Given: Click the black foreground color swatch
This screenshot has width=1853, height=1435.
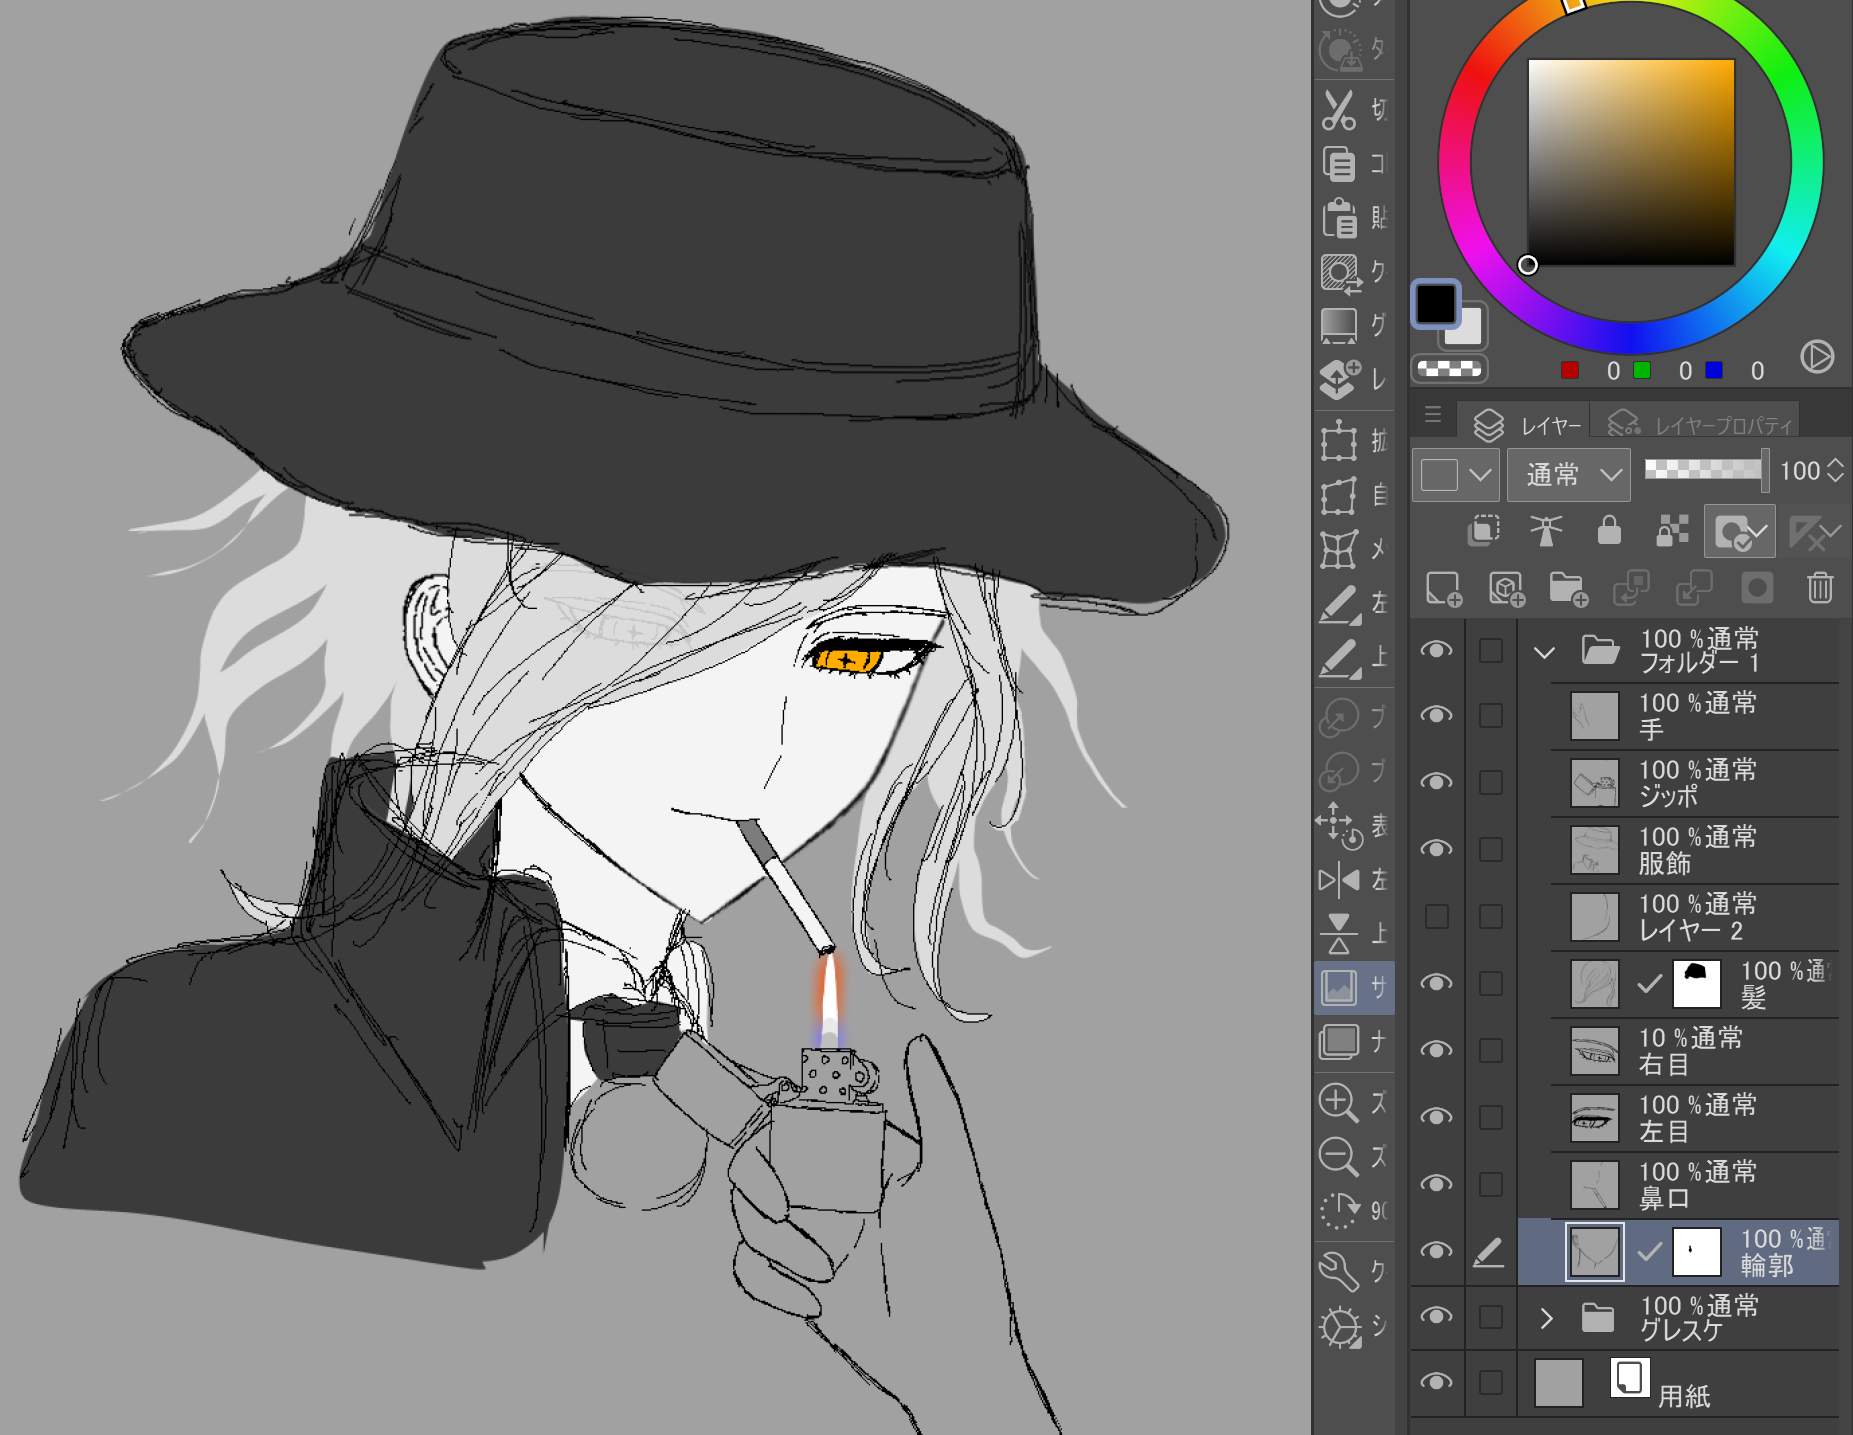Looking at the screenshot, I should point(1435,304).
